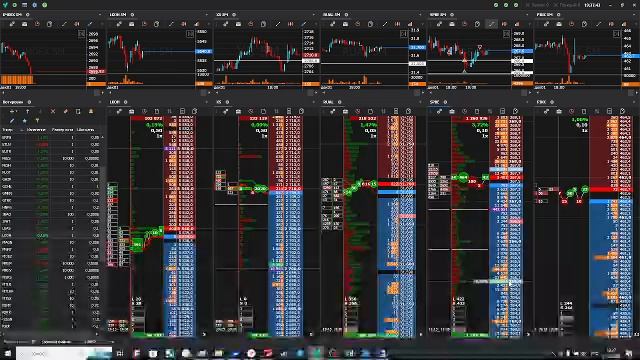Select the SPBE order book title tab
Viewport: 640px width, 360px height.
click(x=435, y=102)
